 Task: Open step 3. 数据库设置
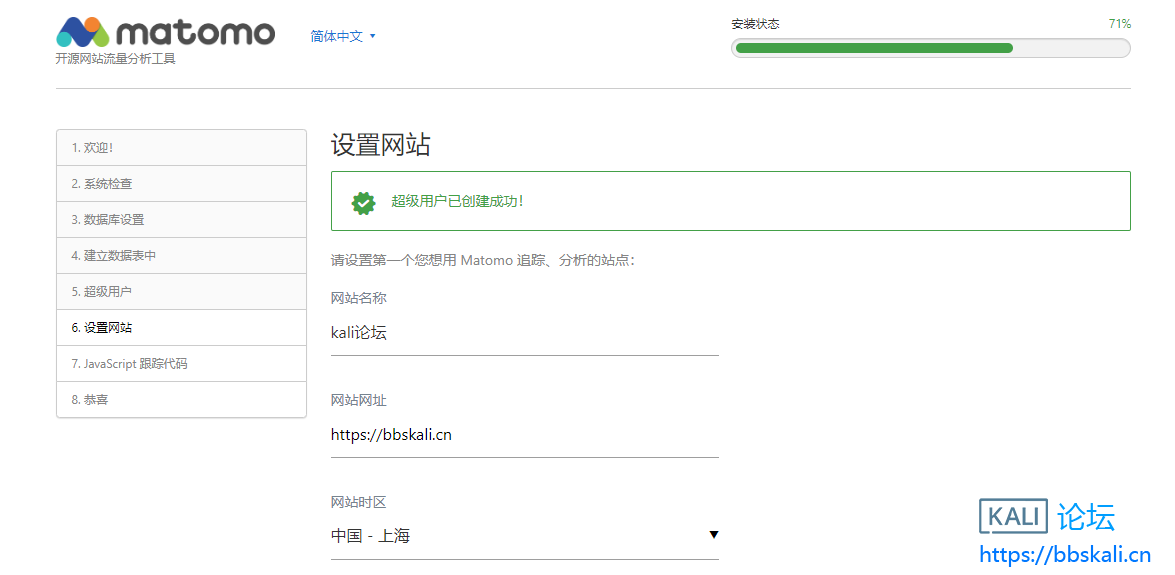tap(181, 220)
